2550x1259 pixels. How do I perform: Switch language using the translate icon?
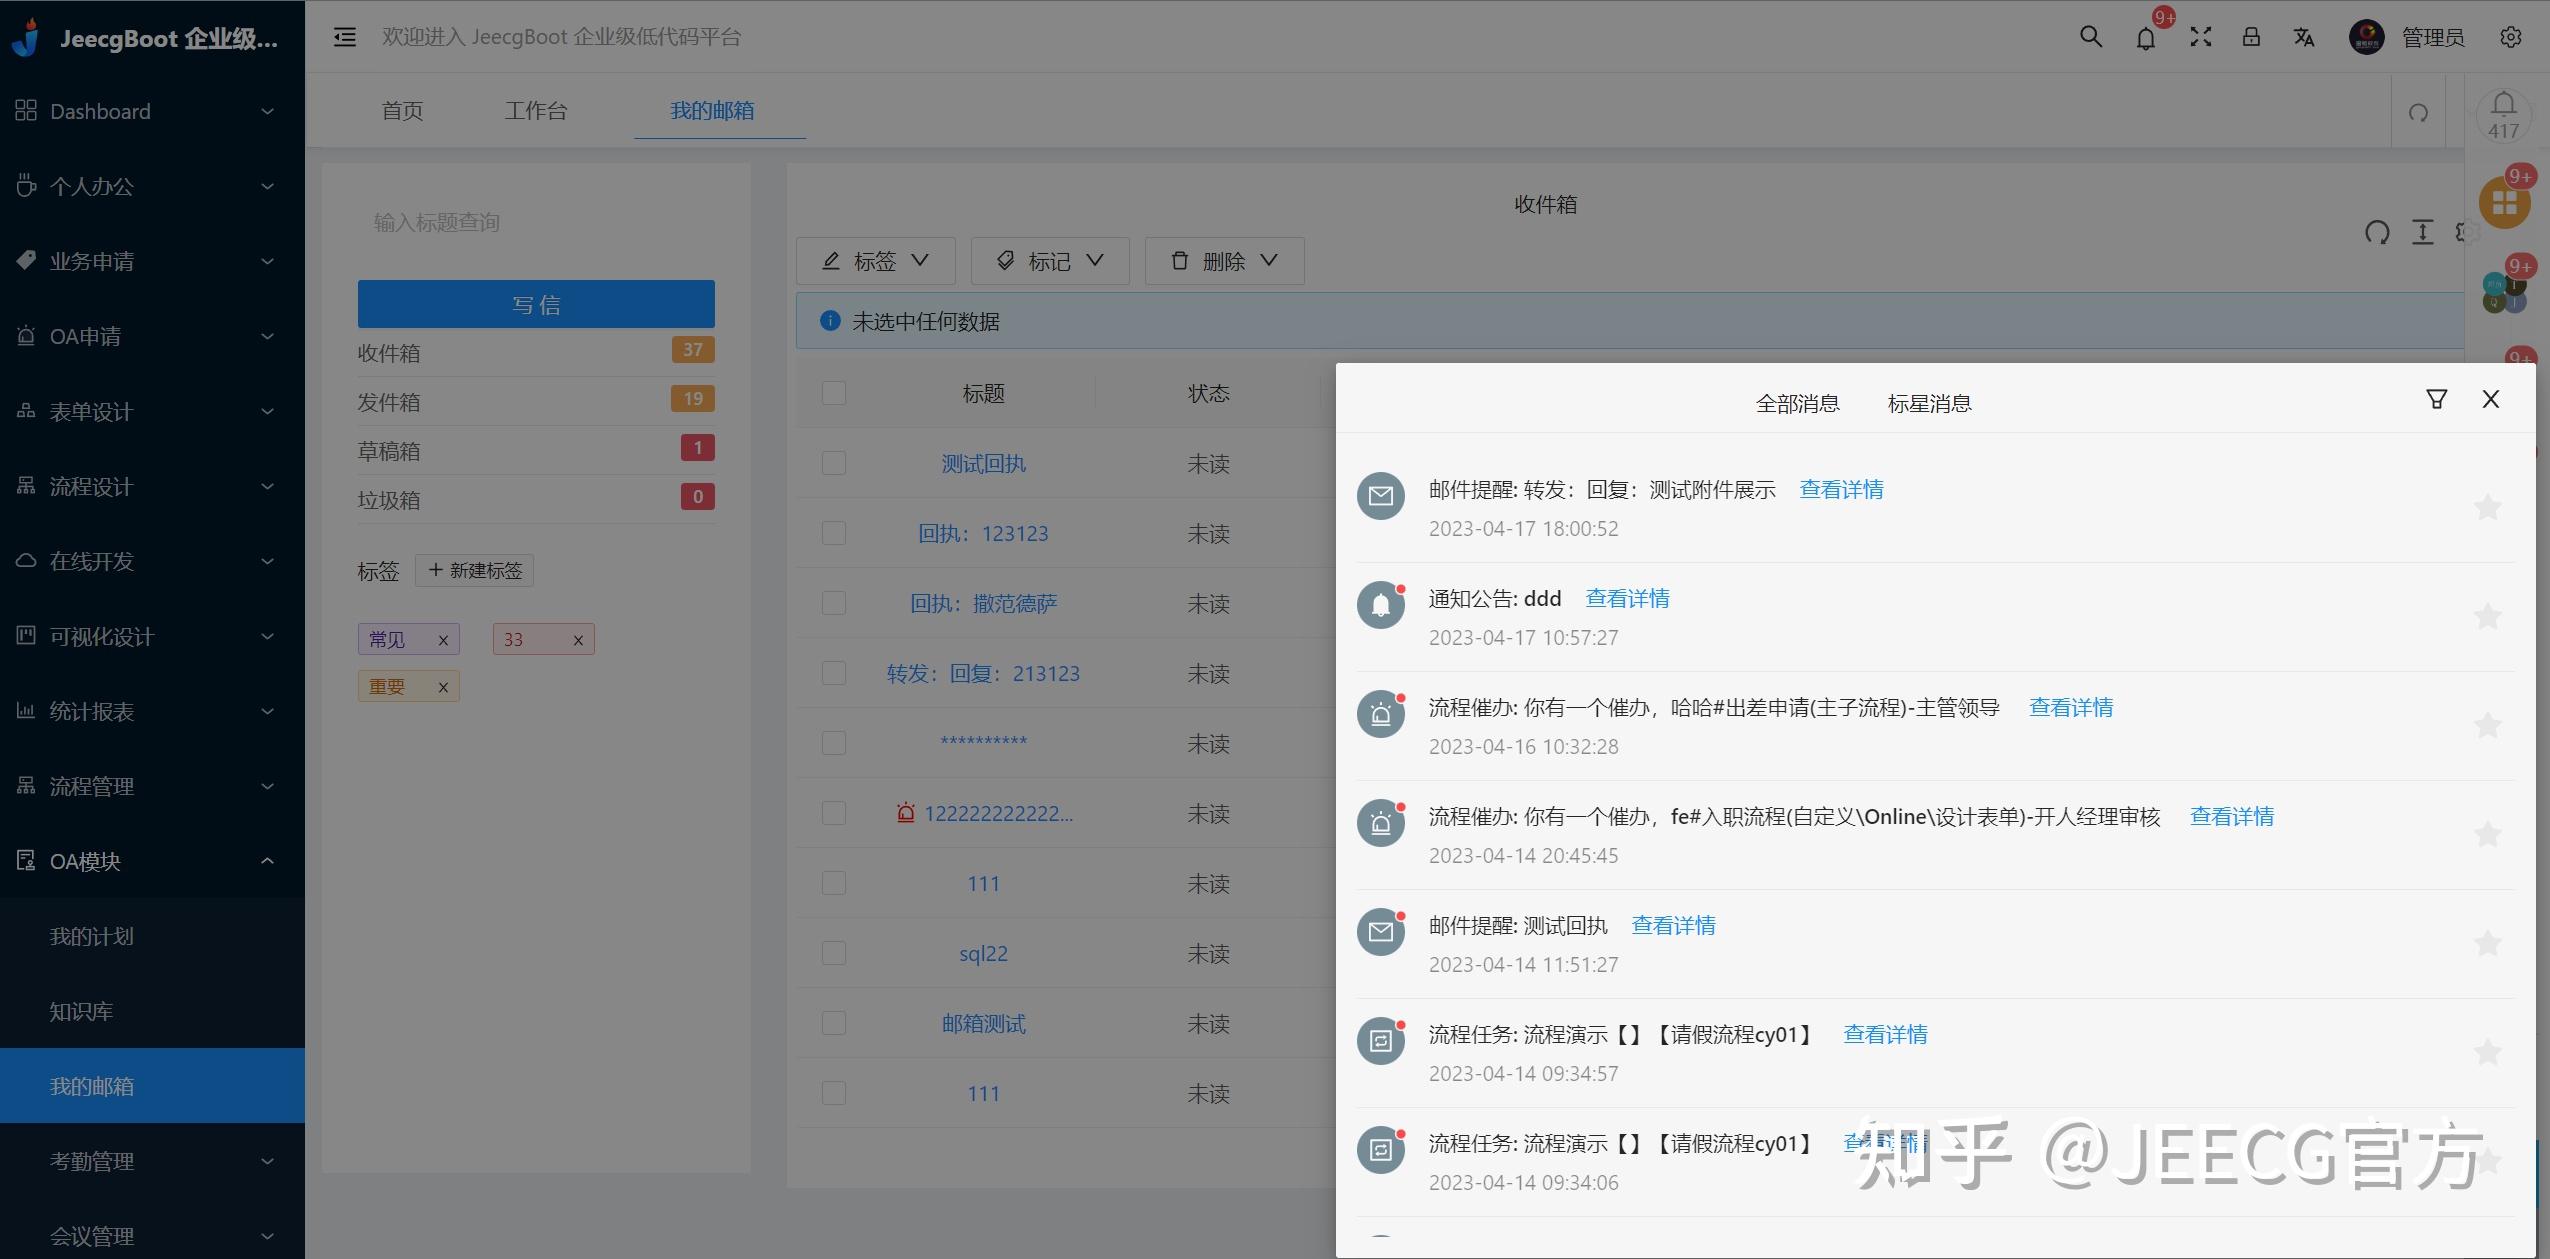tap(2303, 36)
